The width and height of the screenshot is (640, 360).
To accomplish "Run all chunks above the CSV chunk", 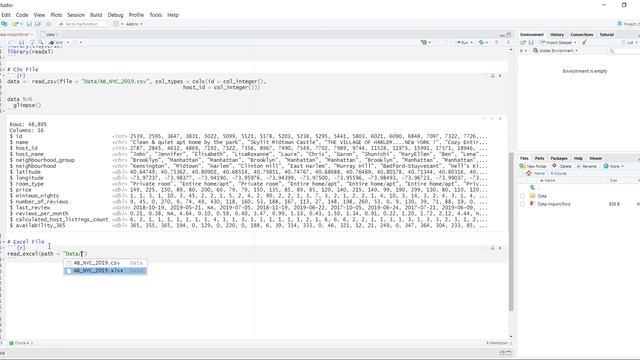I will pyautogui.click(x=492, y=76).
